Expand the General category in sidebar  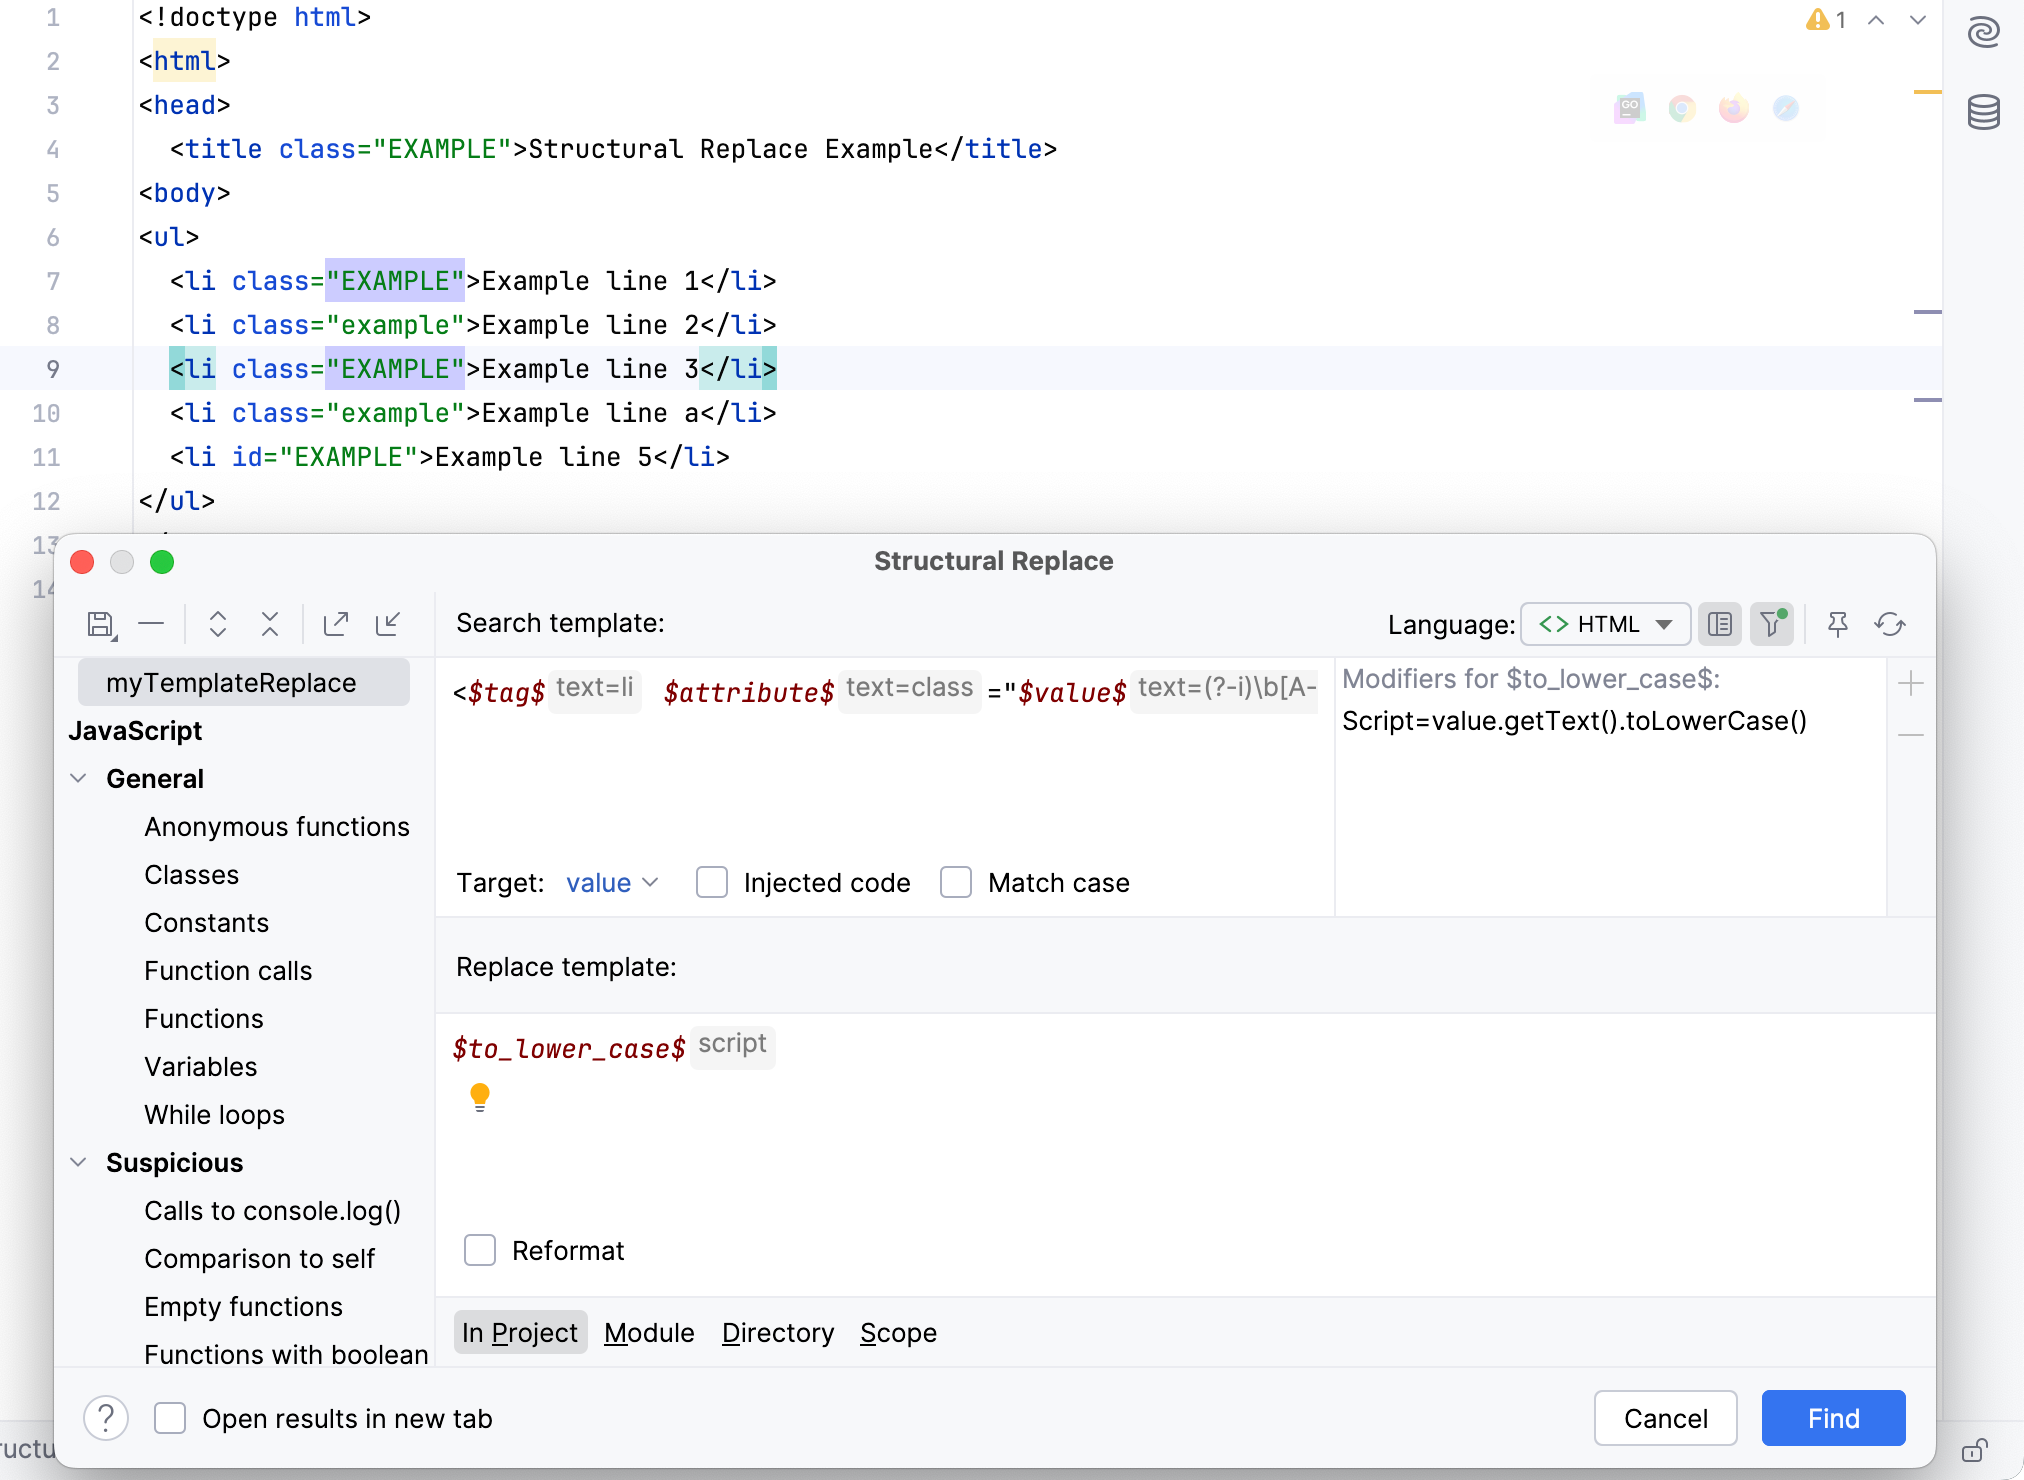[x=82, y=778]
